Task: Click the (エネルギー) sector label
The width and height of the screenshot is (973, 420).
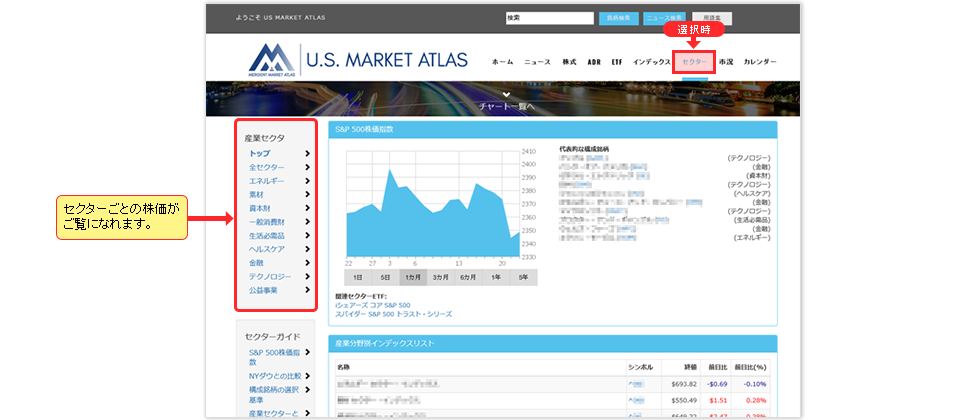Action: click(x=751, y=238)
